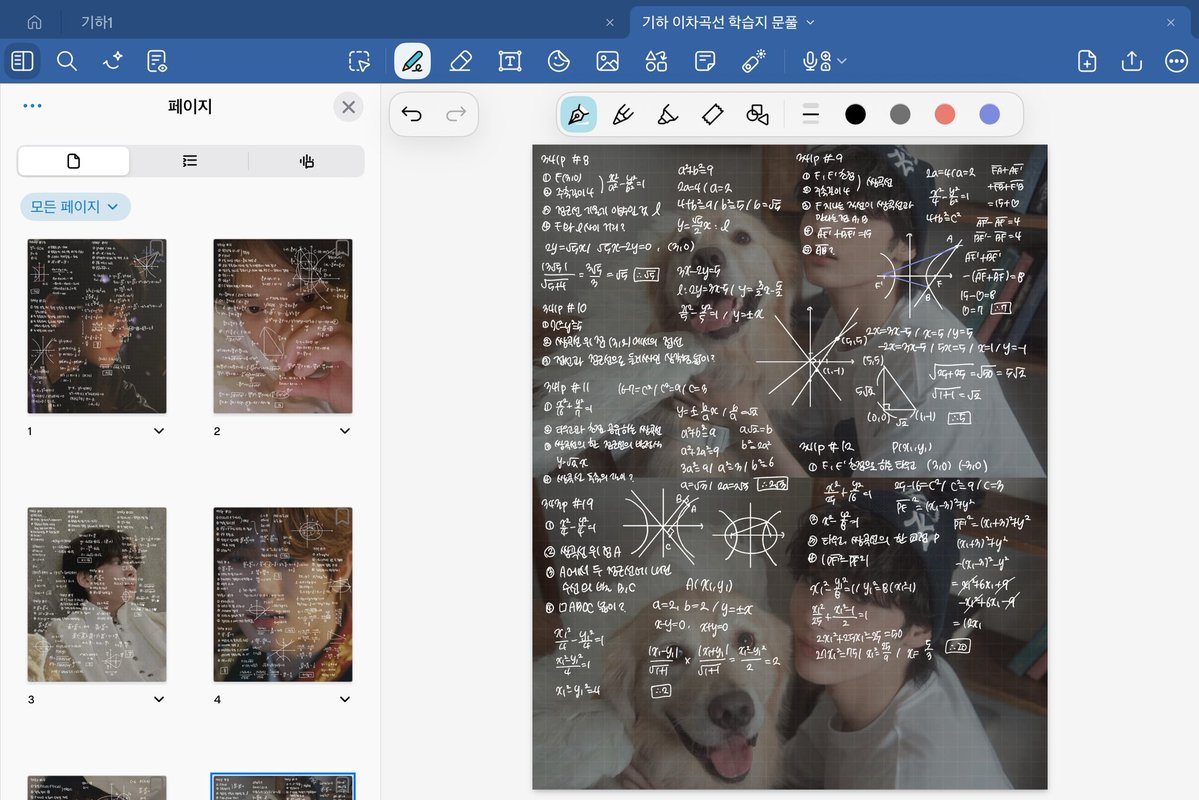Open page 3 thumbnail
The width and height of the screenshot is (1199, 800).
[x=97, y=594]
